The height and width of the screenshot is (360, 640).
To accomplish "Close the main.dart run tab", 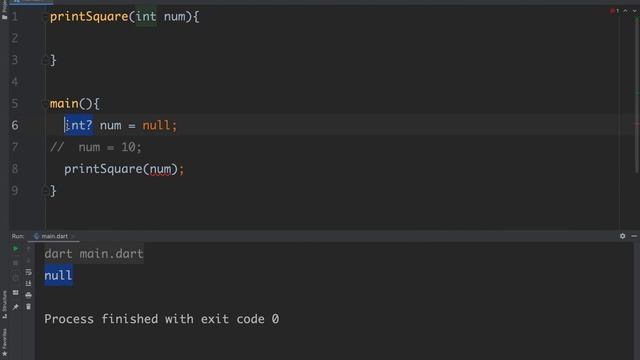I will [x=73, y=236].
